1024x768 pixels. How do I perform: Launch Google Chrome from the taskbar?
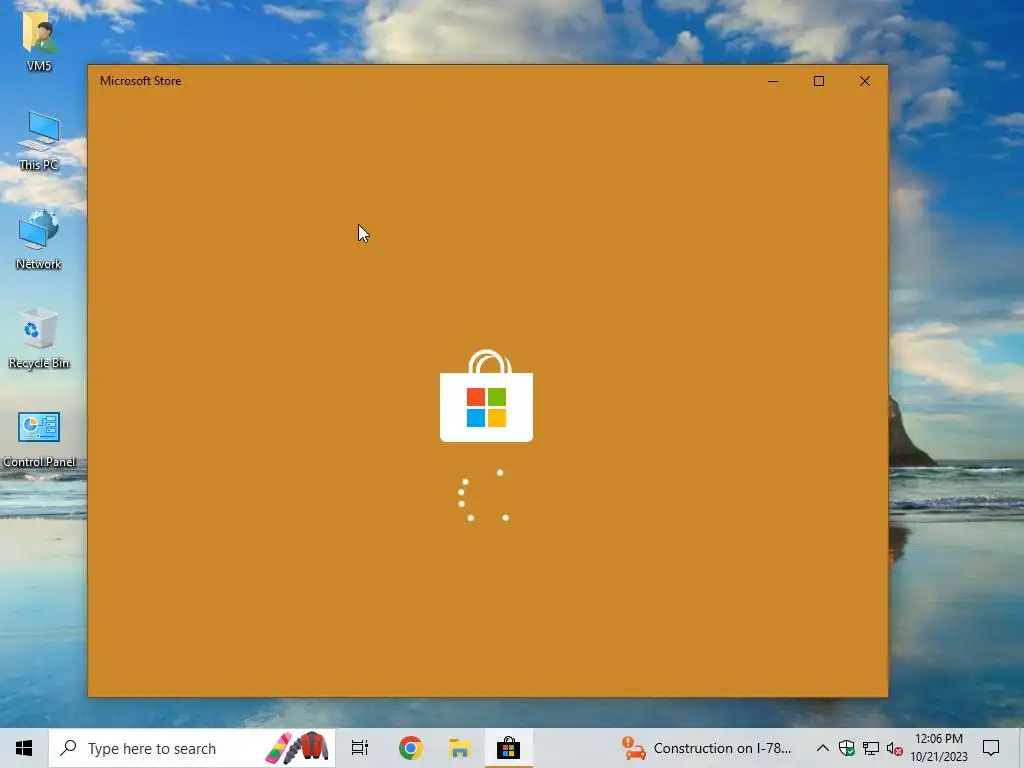click(411, 748)
